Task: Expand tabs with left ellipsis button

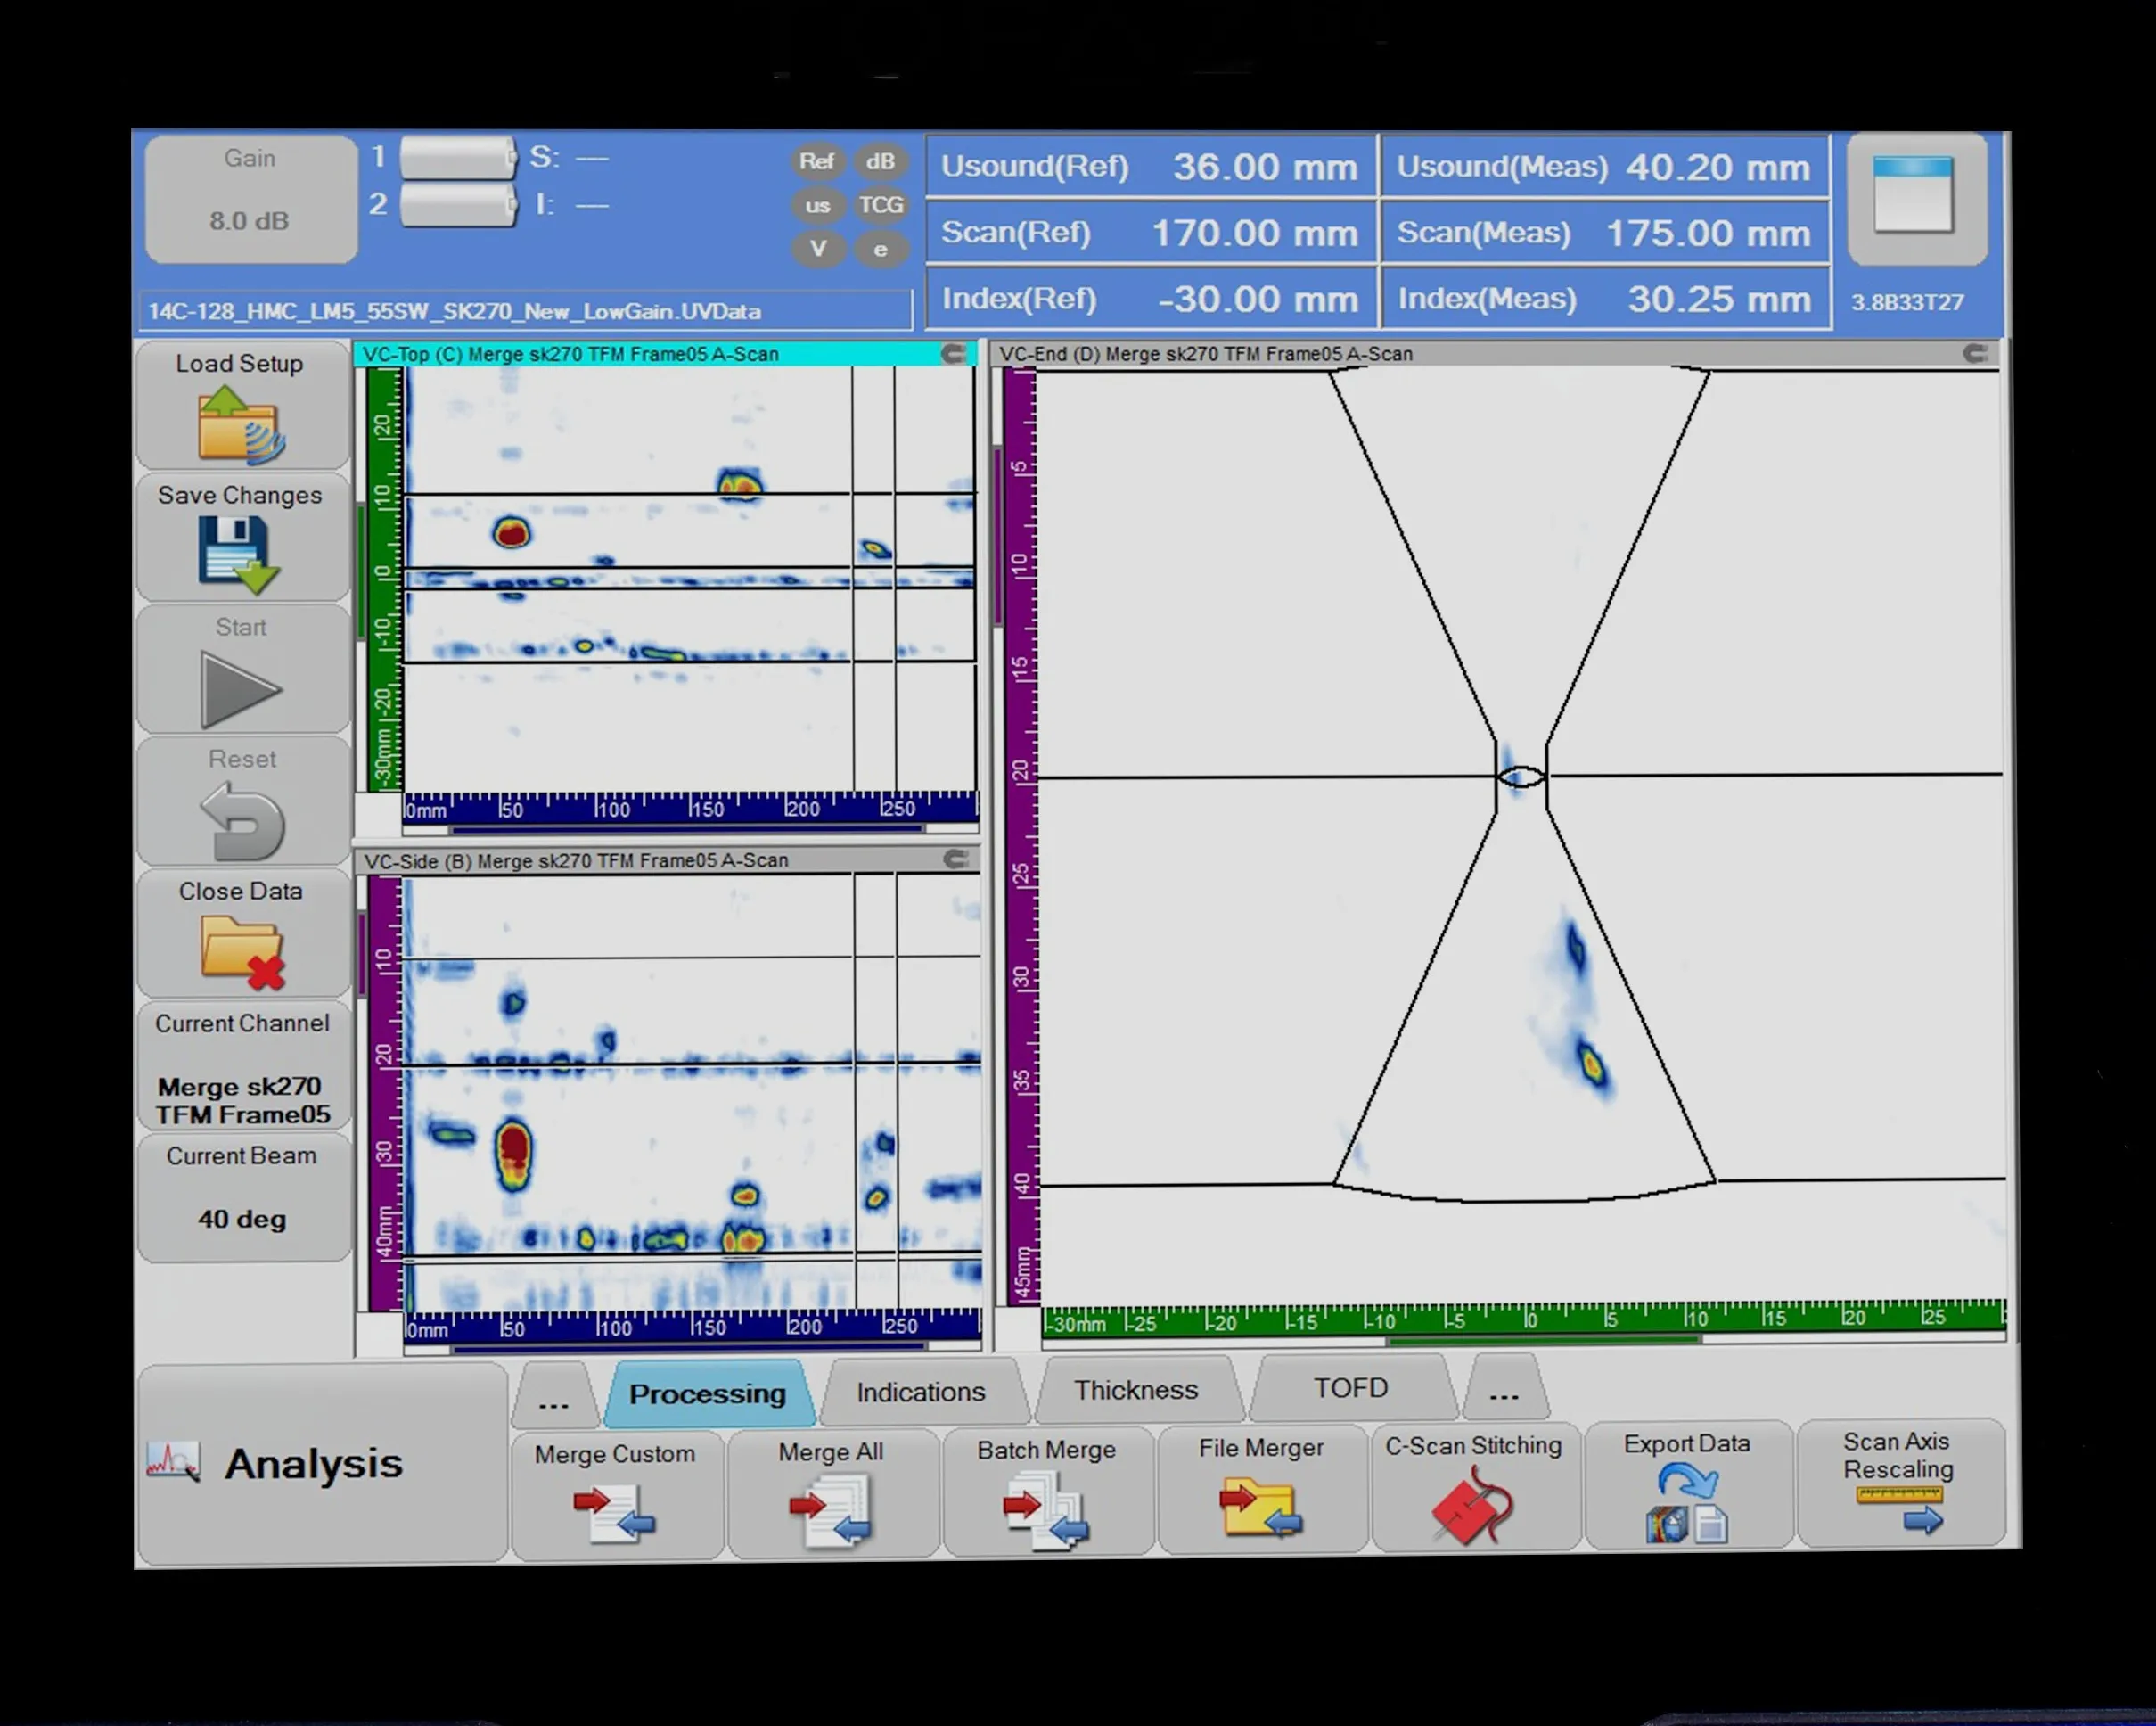Action: point(553,1397)
